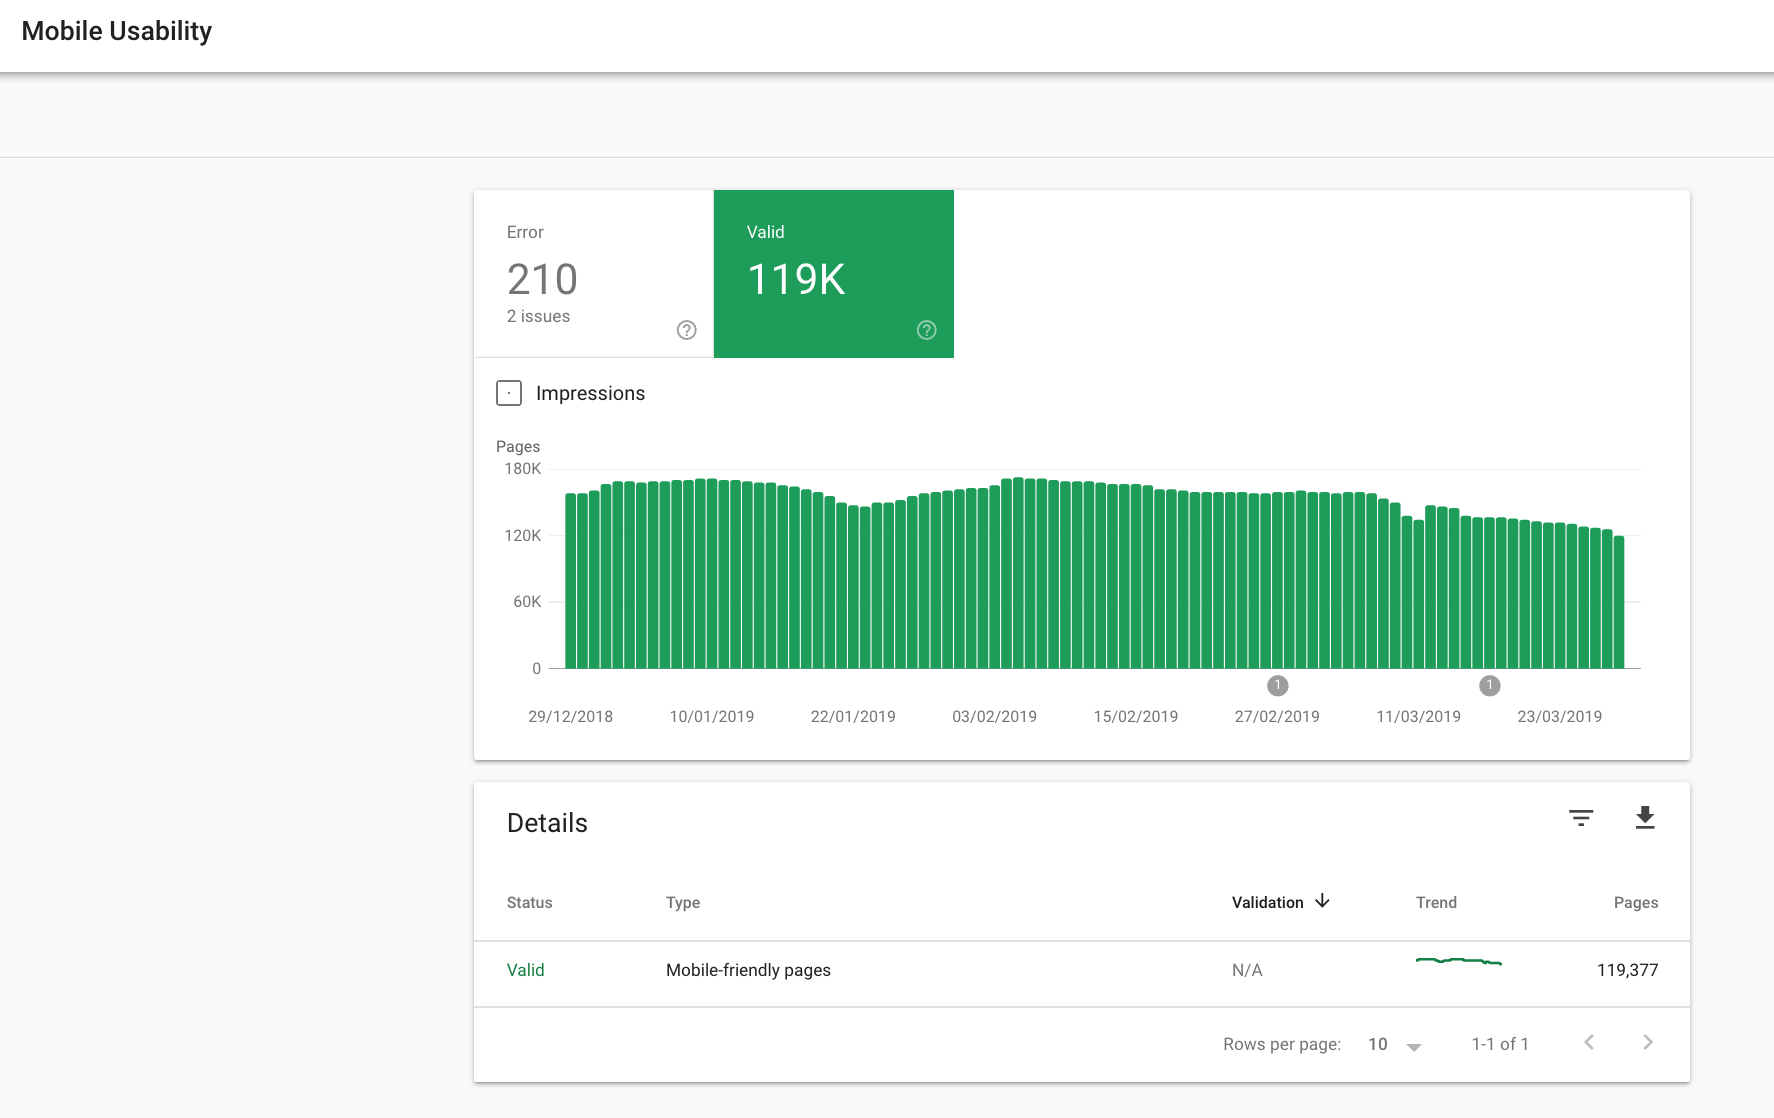Click the last bar in the chart
1774x1118 pixels.
pyautogui.click(x=1618, y=602)
